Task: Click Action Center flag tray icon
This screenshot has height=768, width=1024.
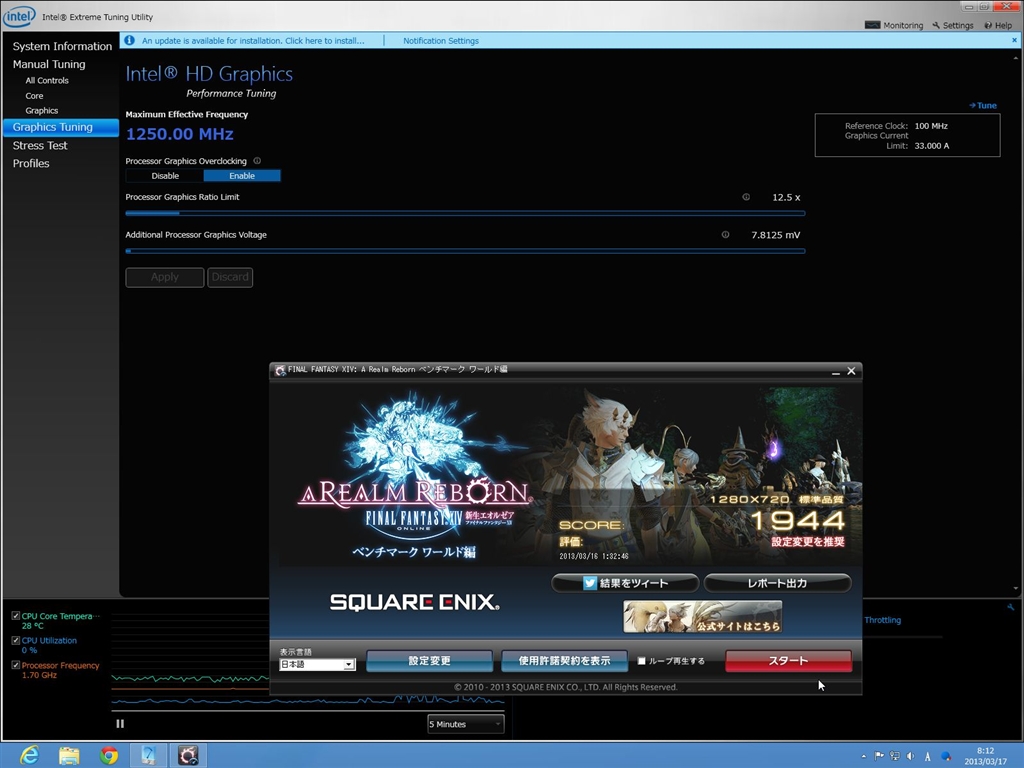Action: (x=879, y=756)
